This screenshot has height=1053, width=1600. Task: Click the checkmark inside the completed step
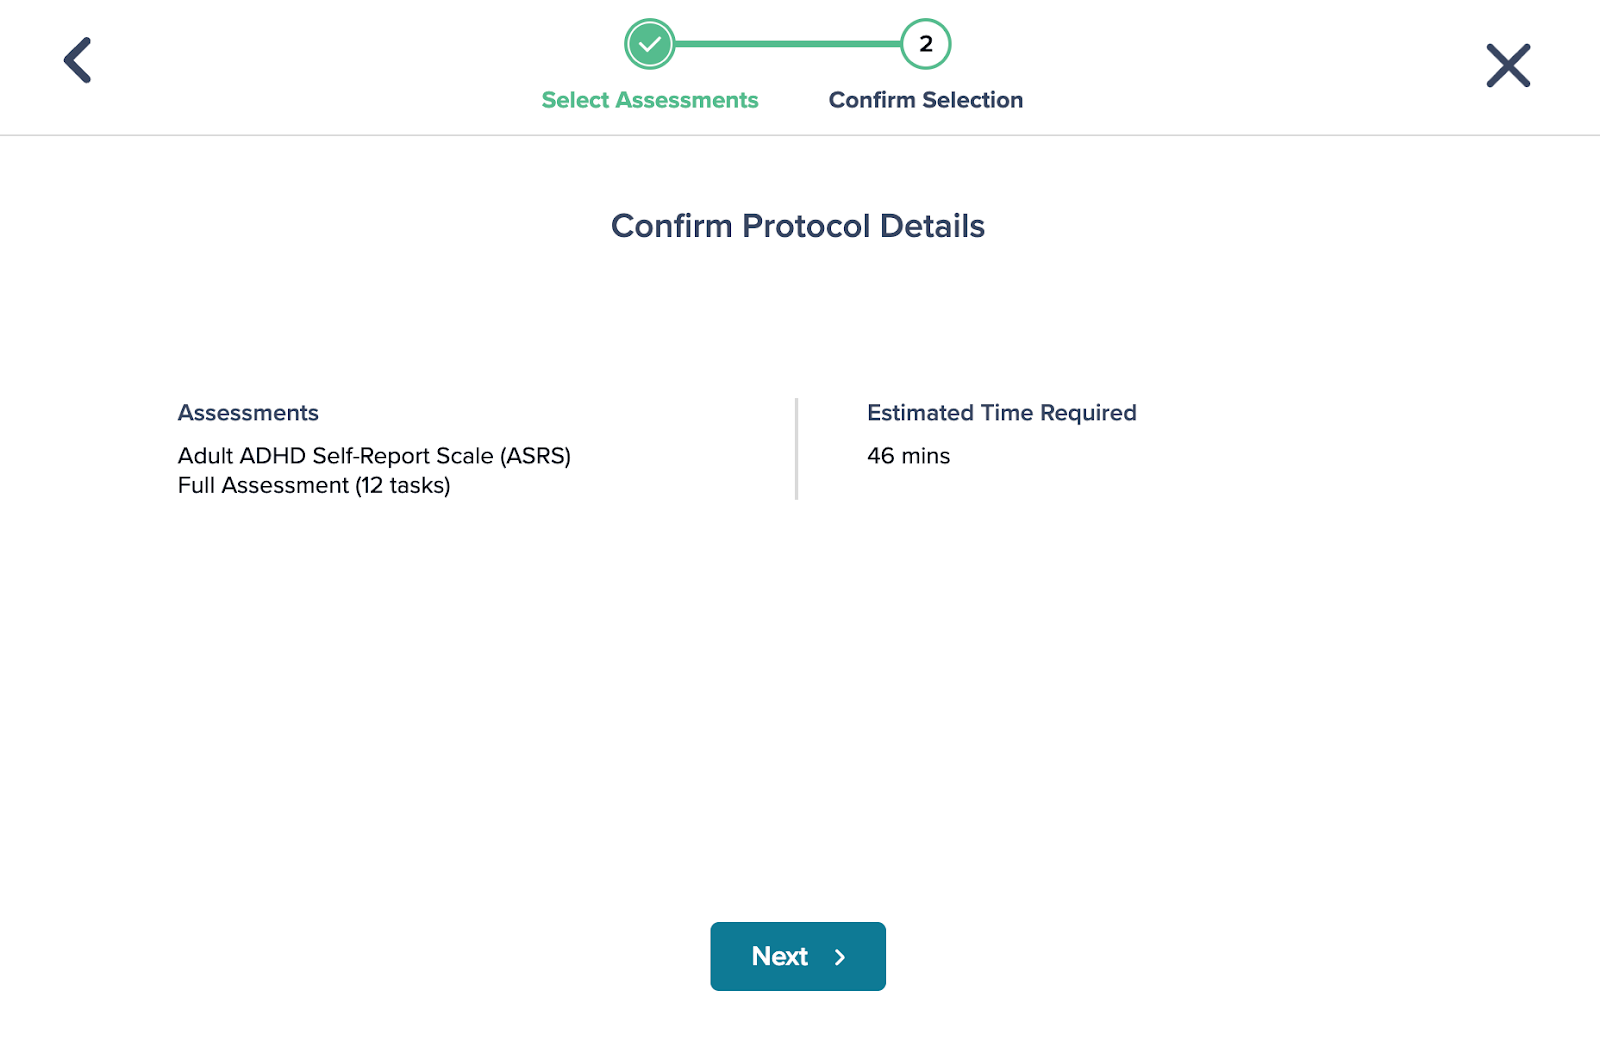click(x=650, y=44)
